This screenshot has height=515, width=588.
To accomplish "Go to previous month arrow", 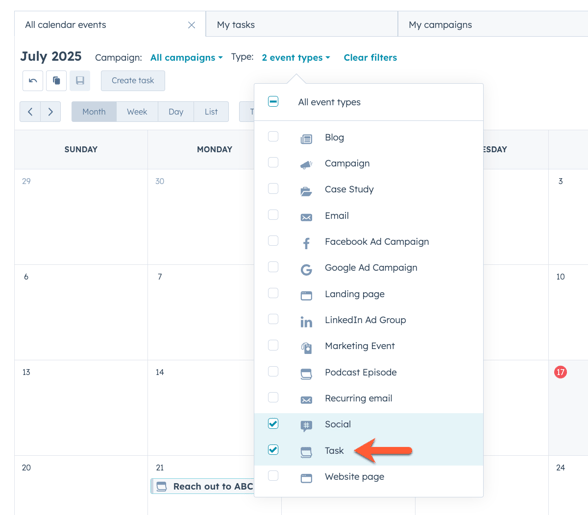I will (x=30, y=112).
